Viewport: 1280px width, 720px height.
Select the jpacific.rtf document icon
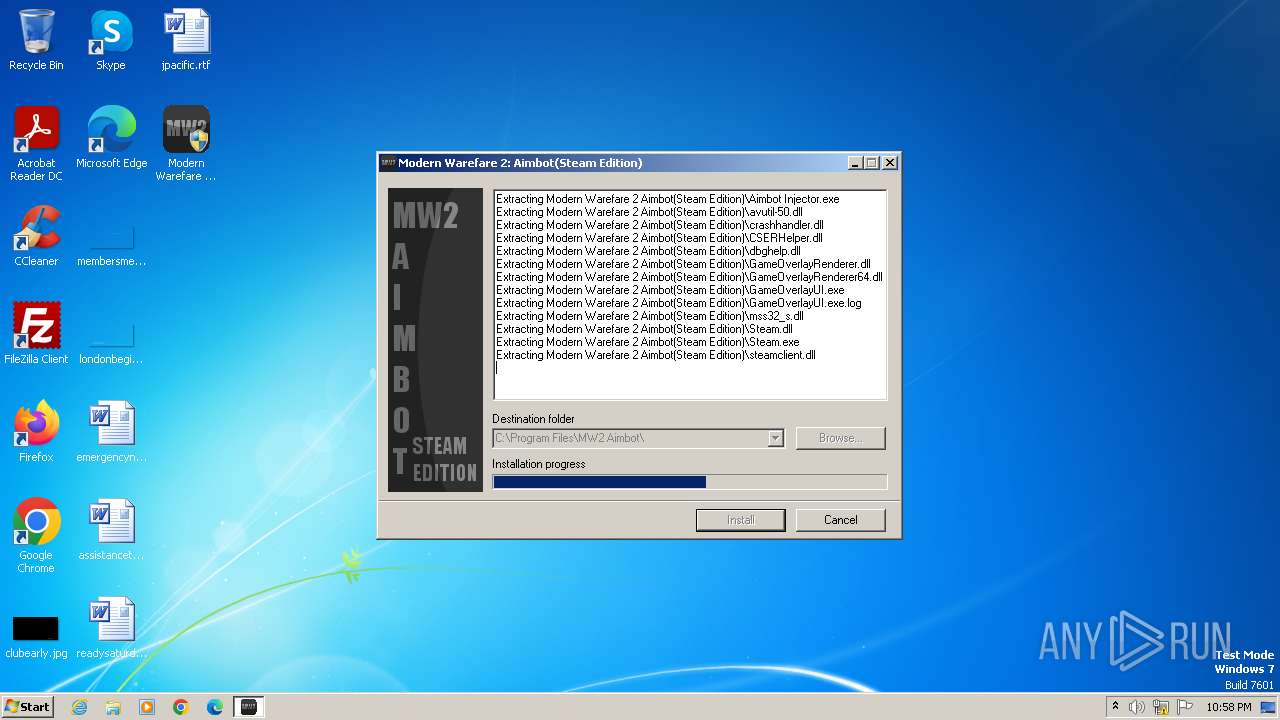pos(186,40)
